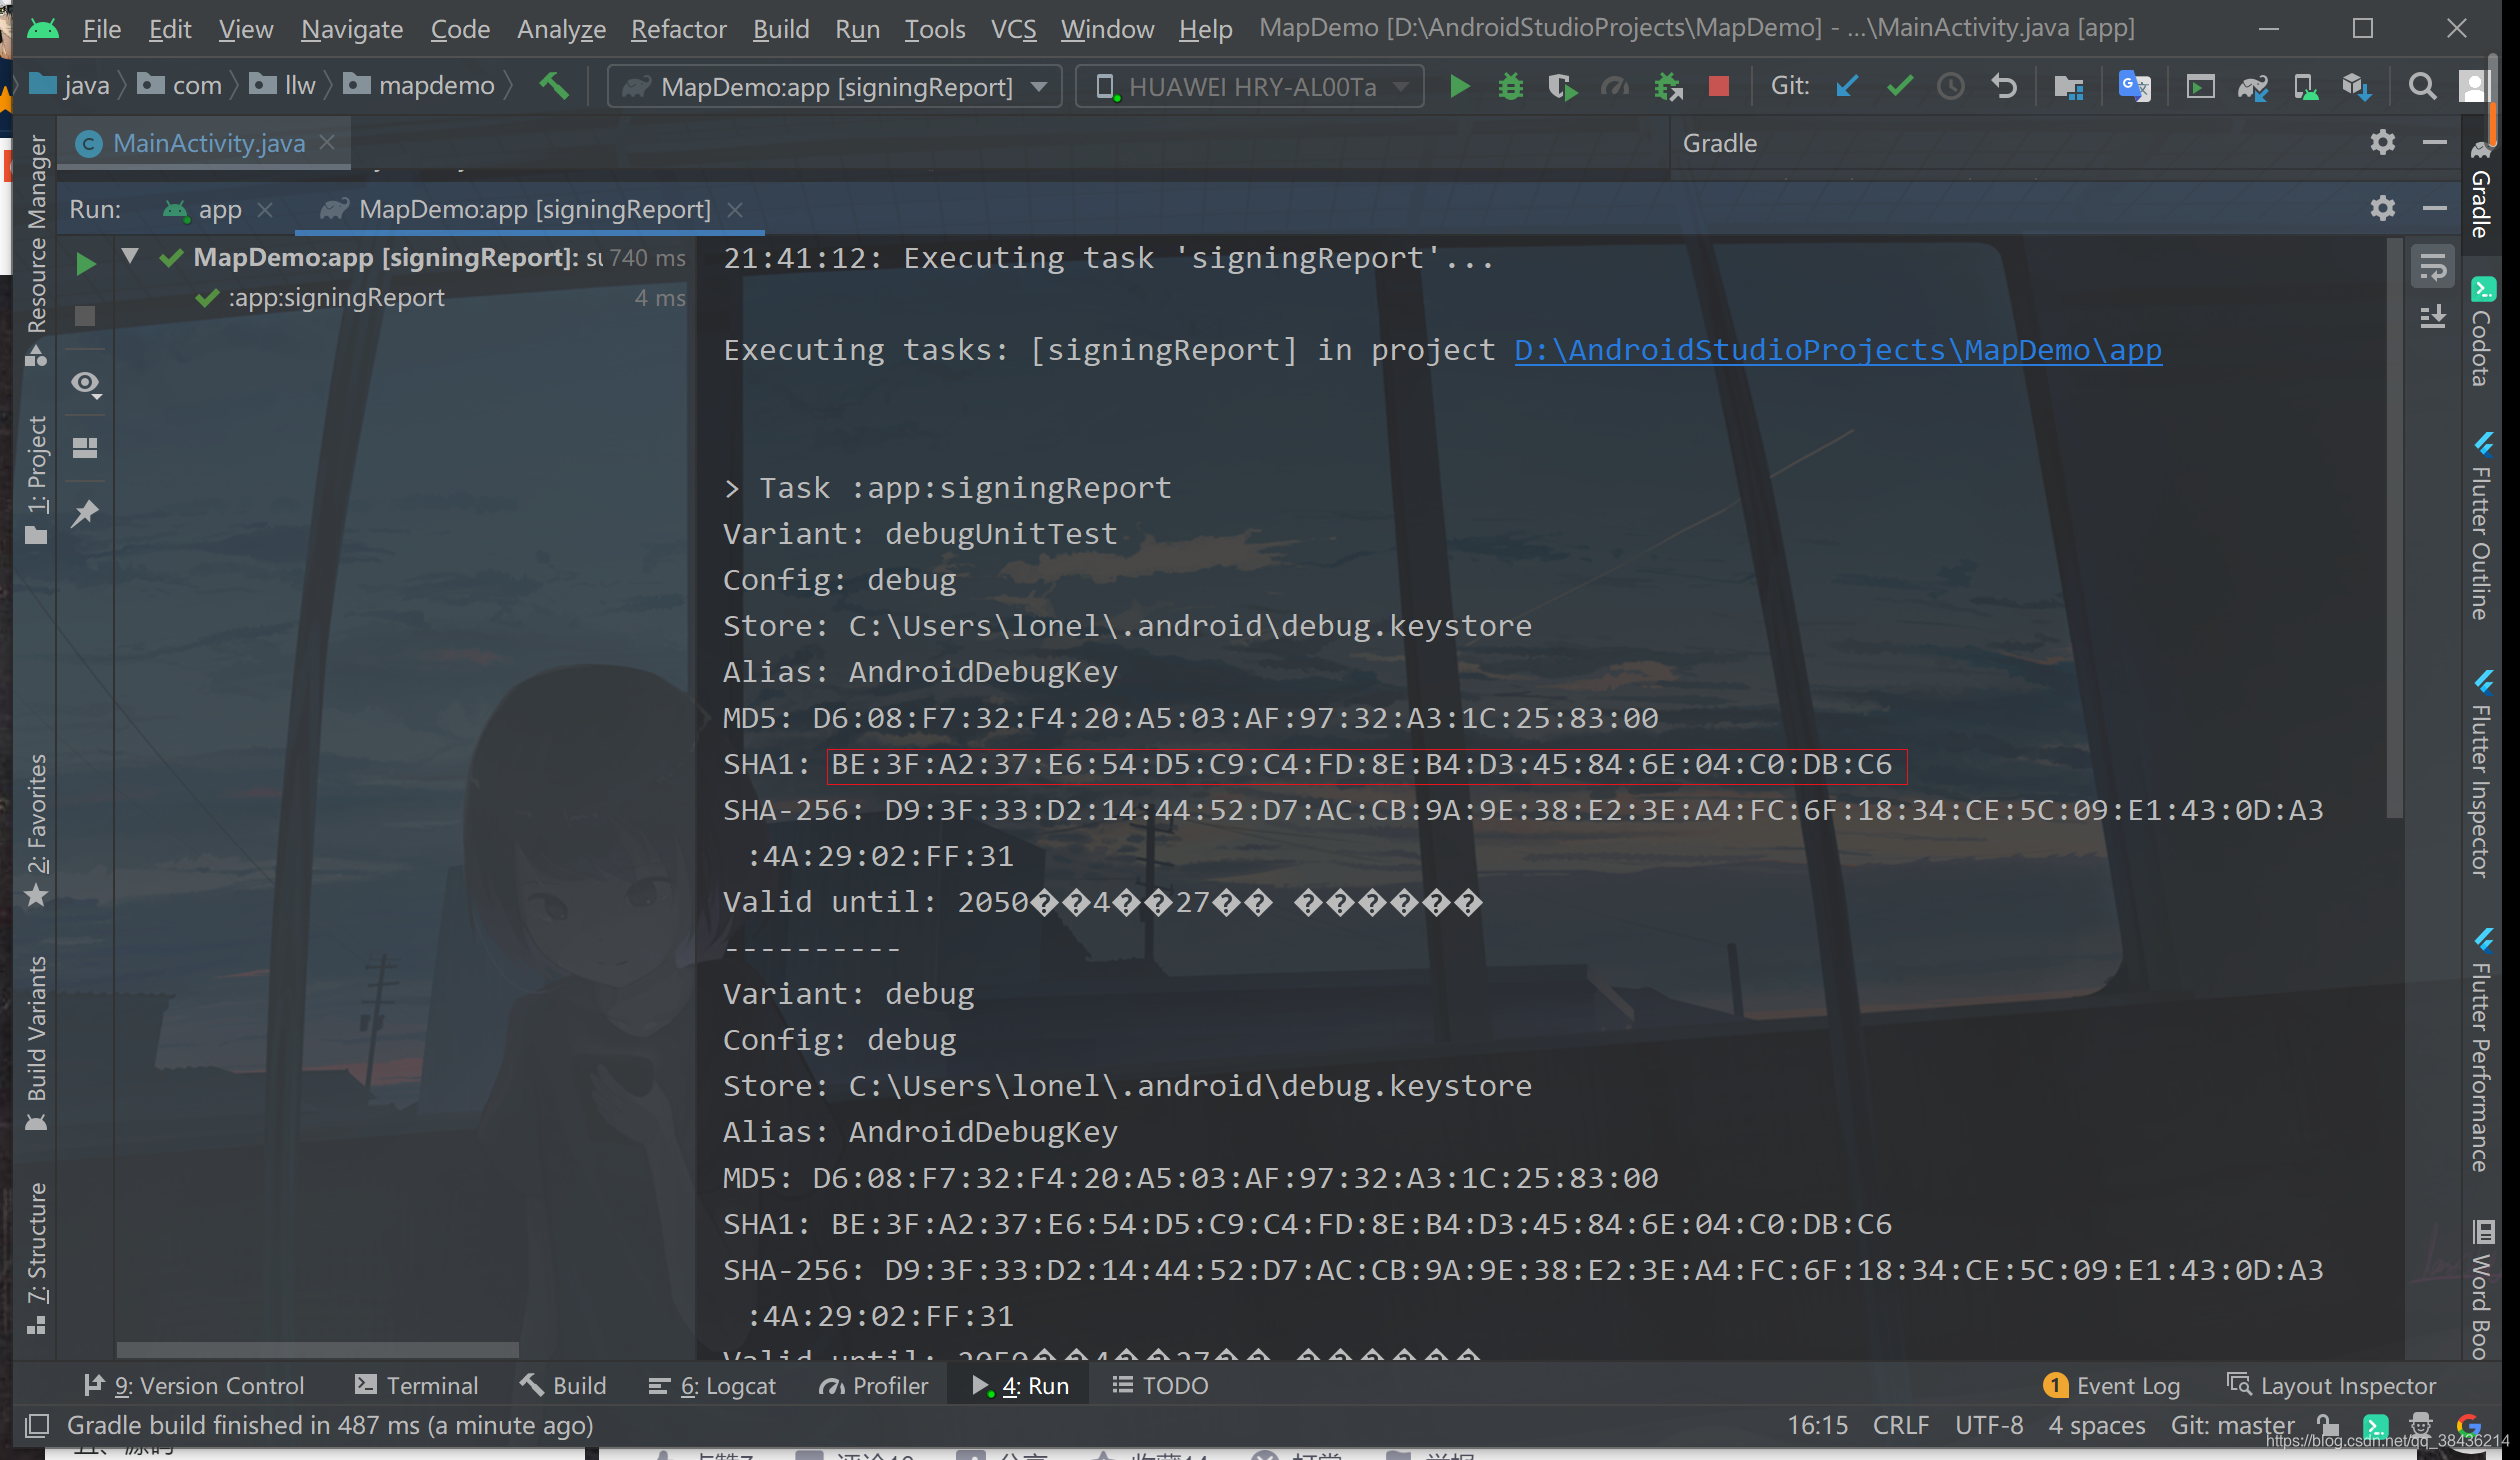
Task: Open Gradle panel settings gear
Action: (x=2382, y=143)
